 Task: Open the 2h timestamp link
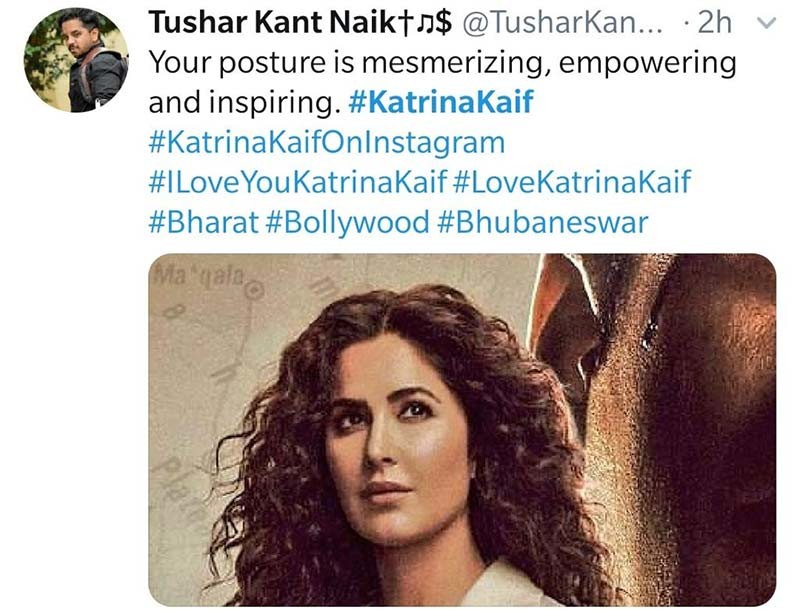tap(714, 23)
